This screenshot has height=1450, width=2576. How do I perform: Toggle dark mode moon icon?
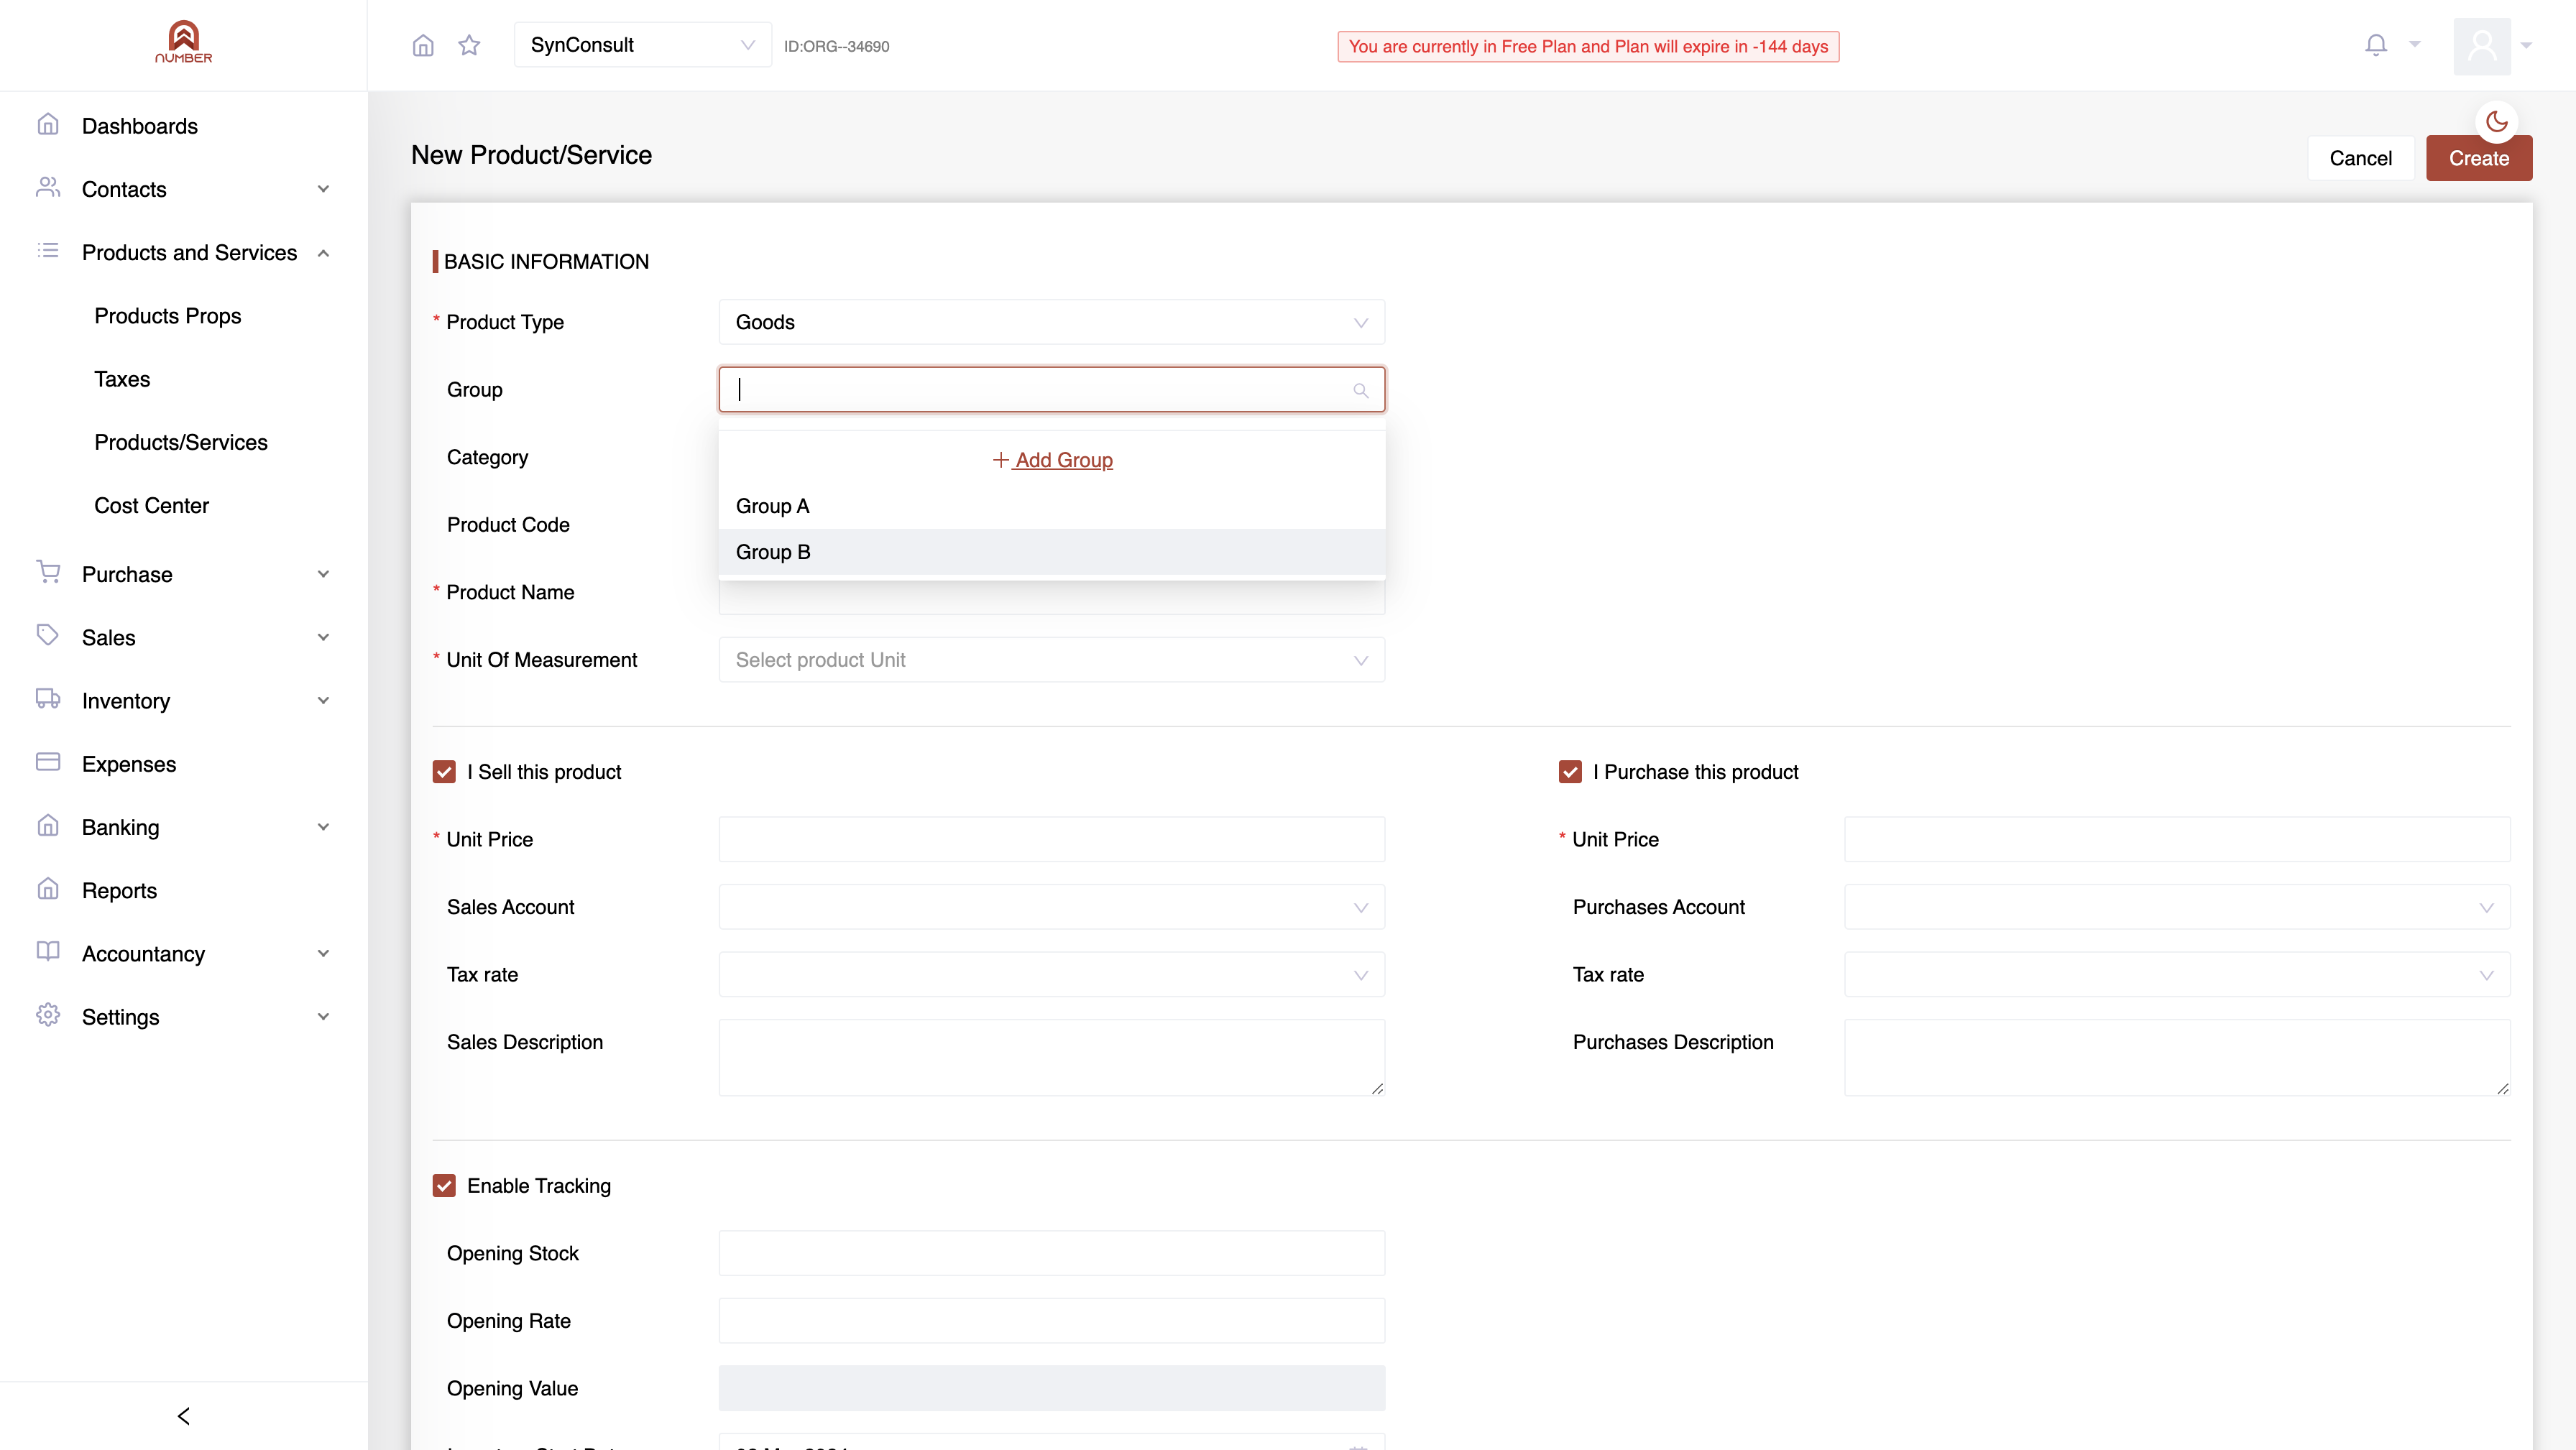[2497, 122]
